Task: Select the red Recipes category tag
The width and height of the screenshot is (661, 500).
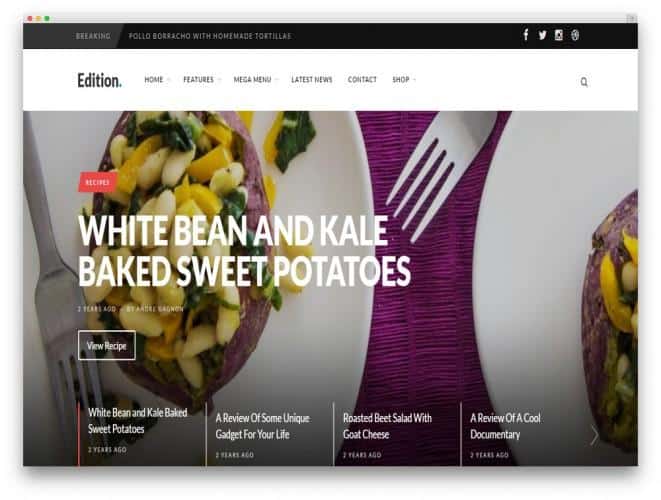Action: [x=97, y=183]
